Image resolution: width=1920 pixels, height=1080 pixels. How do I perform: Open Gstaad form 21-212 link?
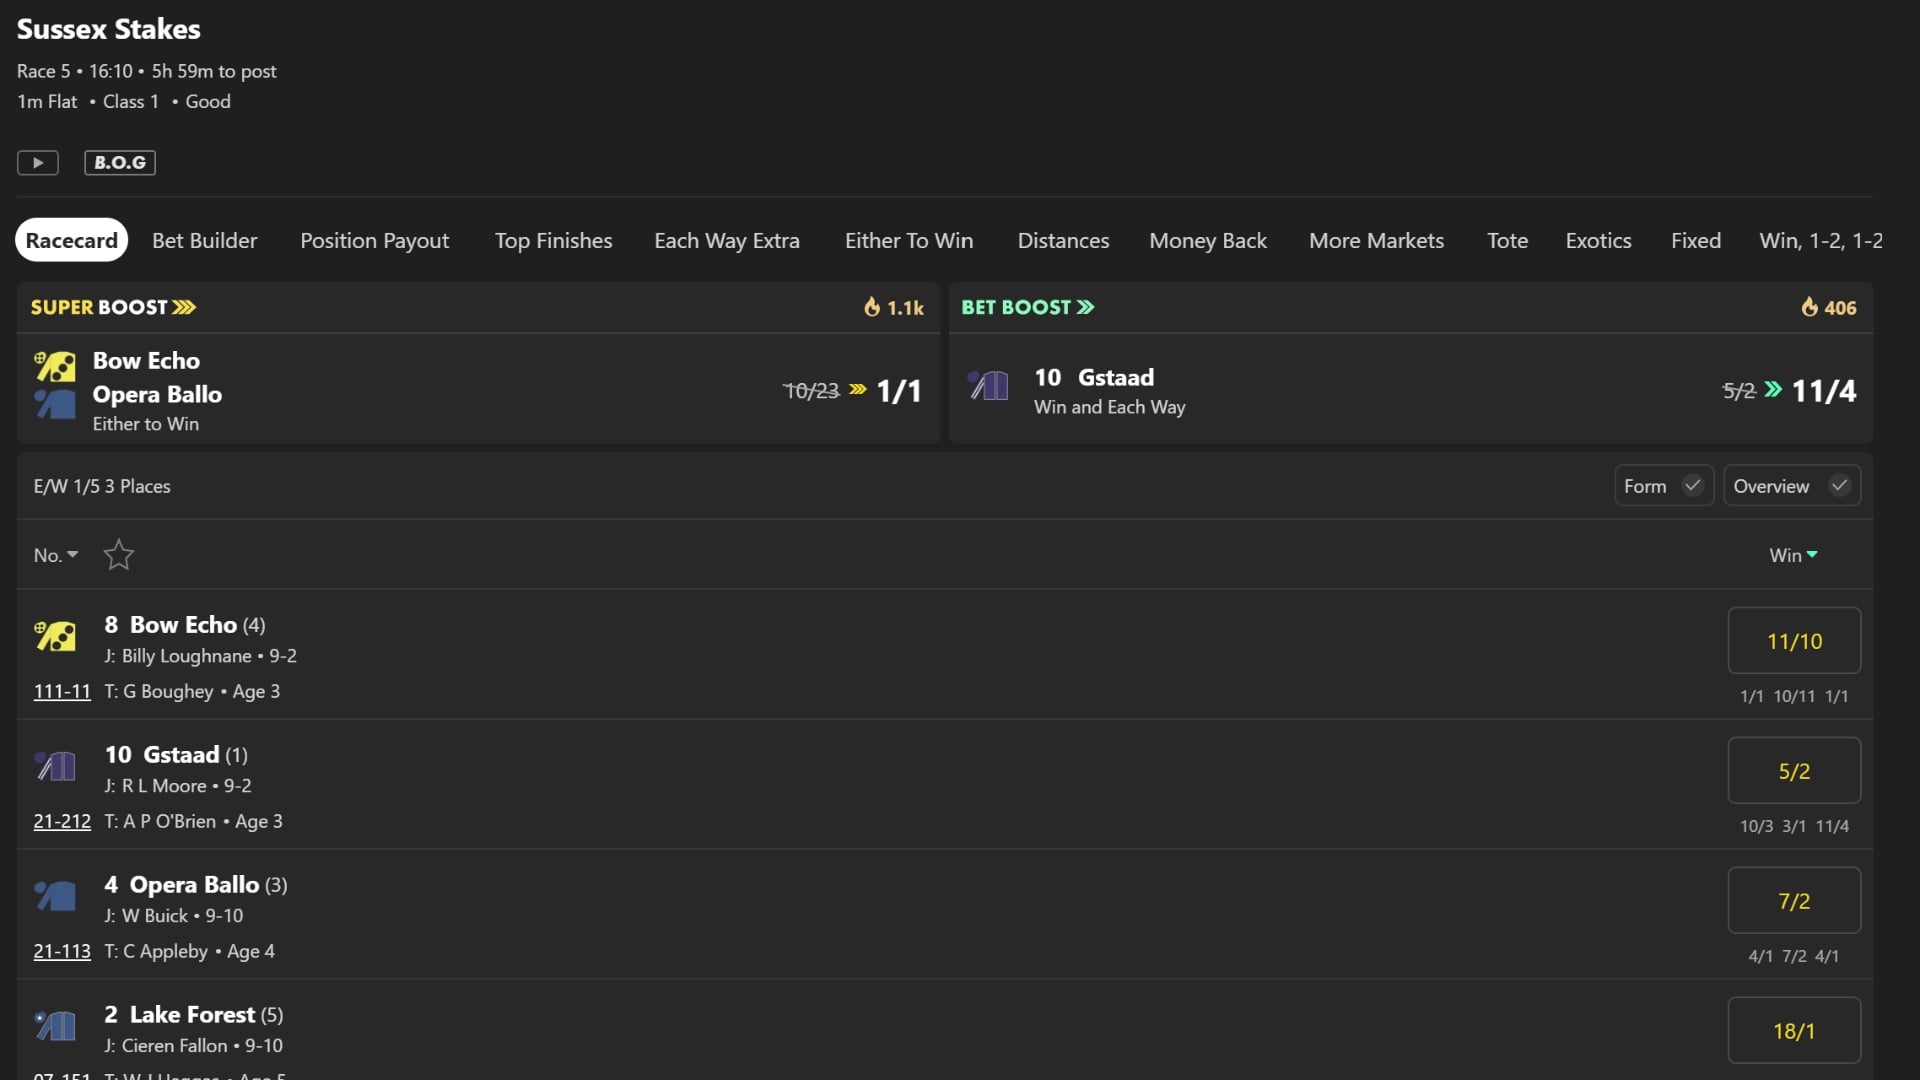point(62,821)
